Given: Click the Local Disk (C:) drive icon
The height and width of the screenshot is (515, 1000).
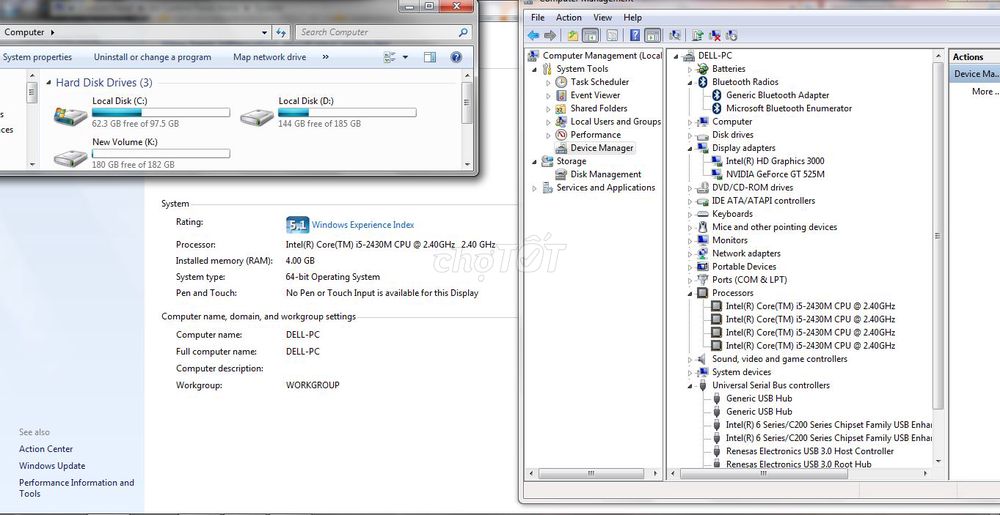Looking at the screenshot, I should coord(71,115).
